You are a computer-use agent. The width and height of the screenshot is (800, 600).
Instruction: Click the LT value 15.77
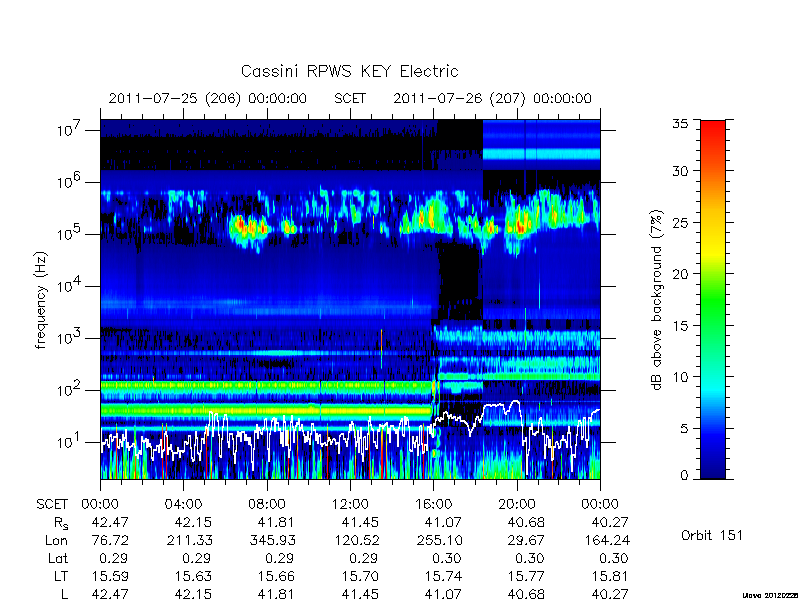tap(526, 576)
